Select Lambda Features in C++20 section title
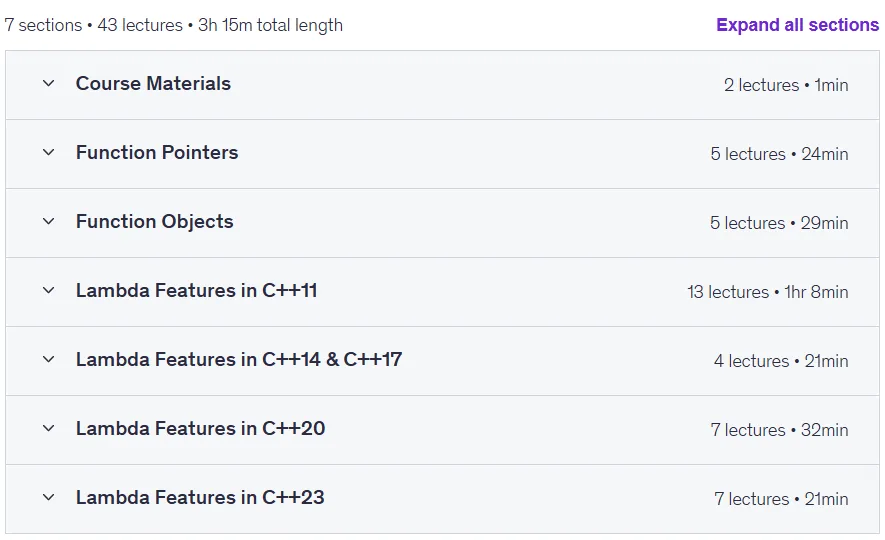Viewport: 885px width, 540px height. pos(200,428)
